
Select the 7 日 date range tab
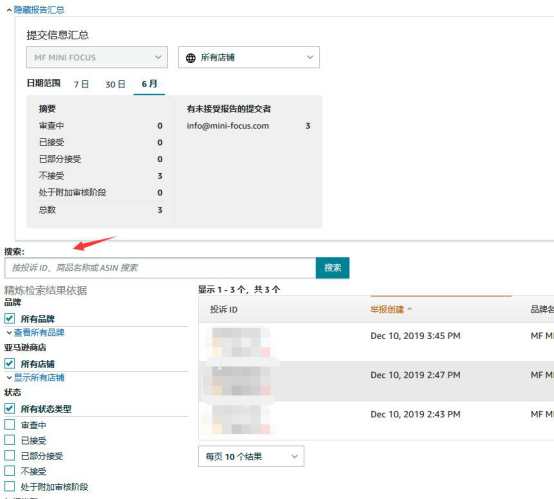coord(81,84)
